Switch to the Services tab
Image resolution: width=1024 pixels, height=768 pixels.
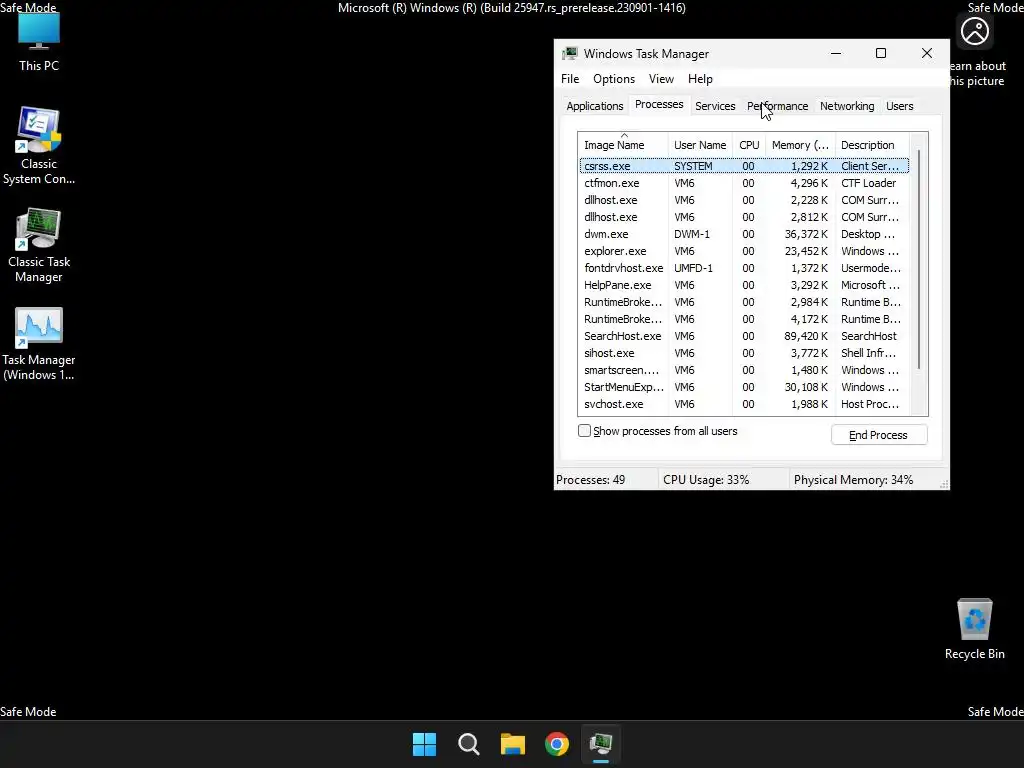coord(715,106)
